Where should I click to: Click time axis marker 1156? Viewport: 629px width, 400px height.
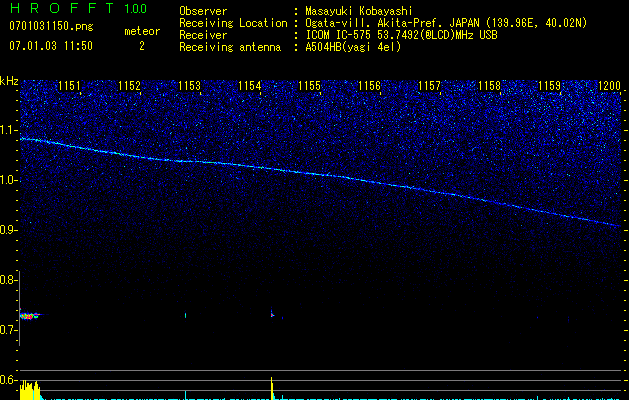click(x=369, y=86)
